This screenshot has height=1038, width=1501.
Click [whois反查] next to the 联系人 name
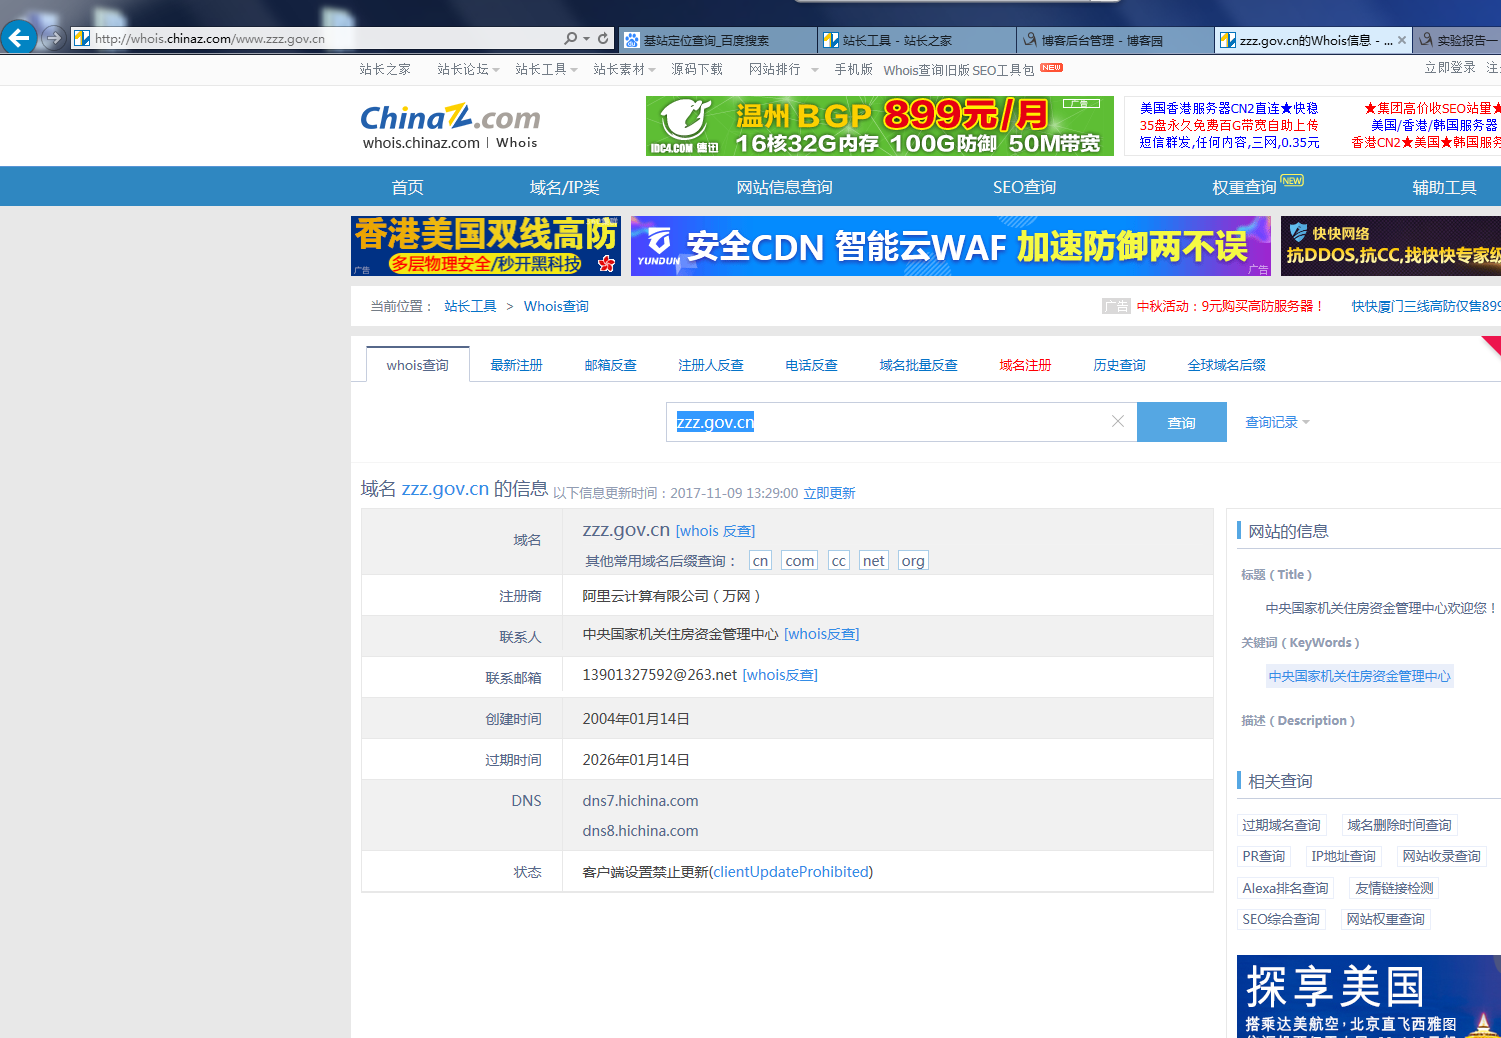point(822,634)
